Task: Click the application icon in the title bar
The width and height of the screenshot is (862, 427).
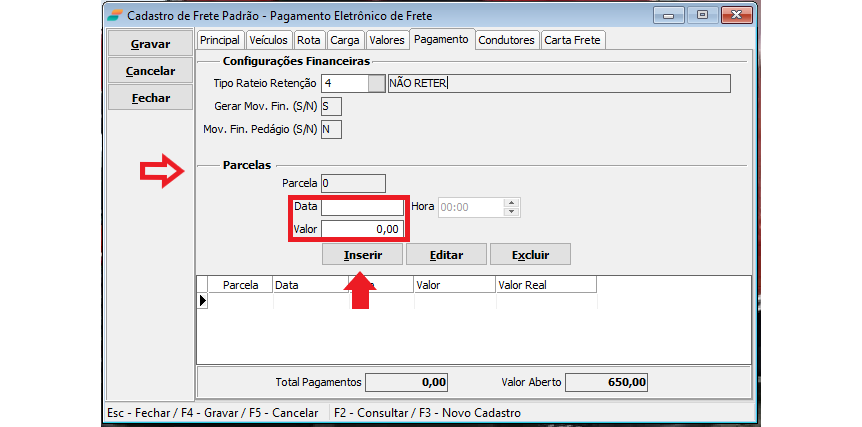Action: pyautogui.click(x=116, y=16)
